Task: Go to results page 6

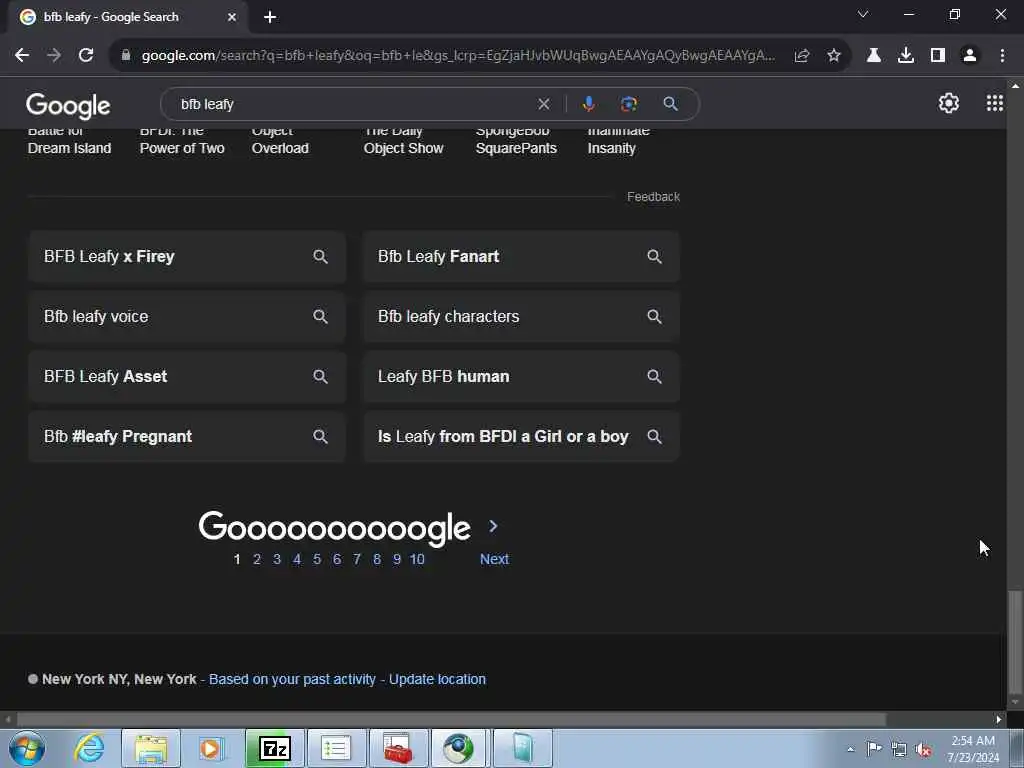Action: click(x=337, y=559)
